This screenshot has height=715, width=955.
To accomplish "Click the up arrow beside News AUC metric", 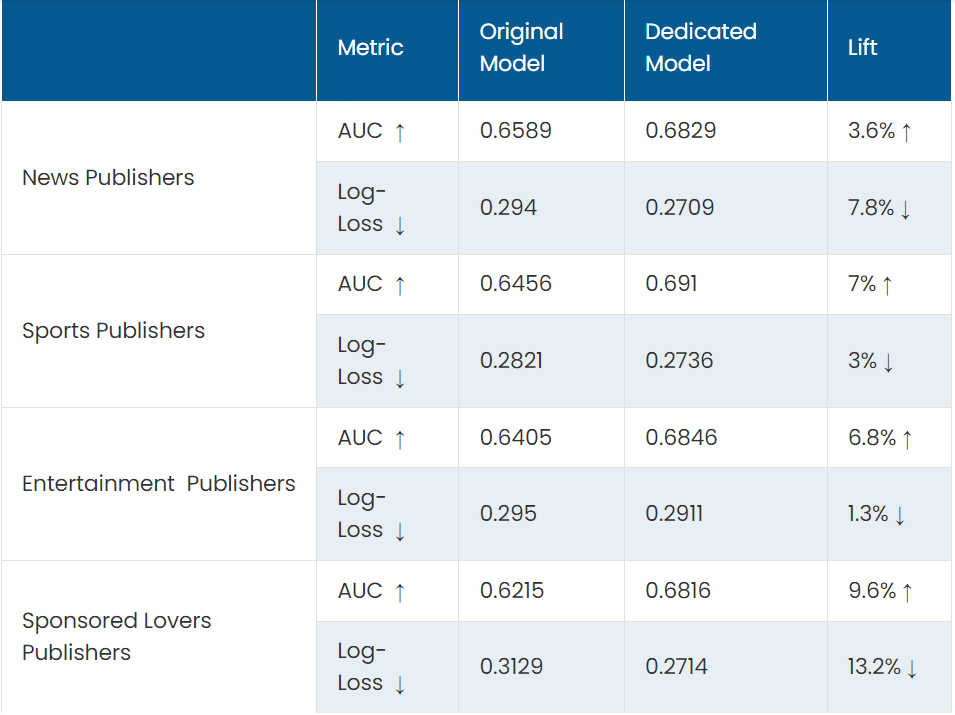I will pos(400,132).
